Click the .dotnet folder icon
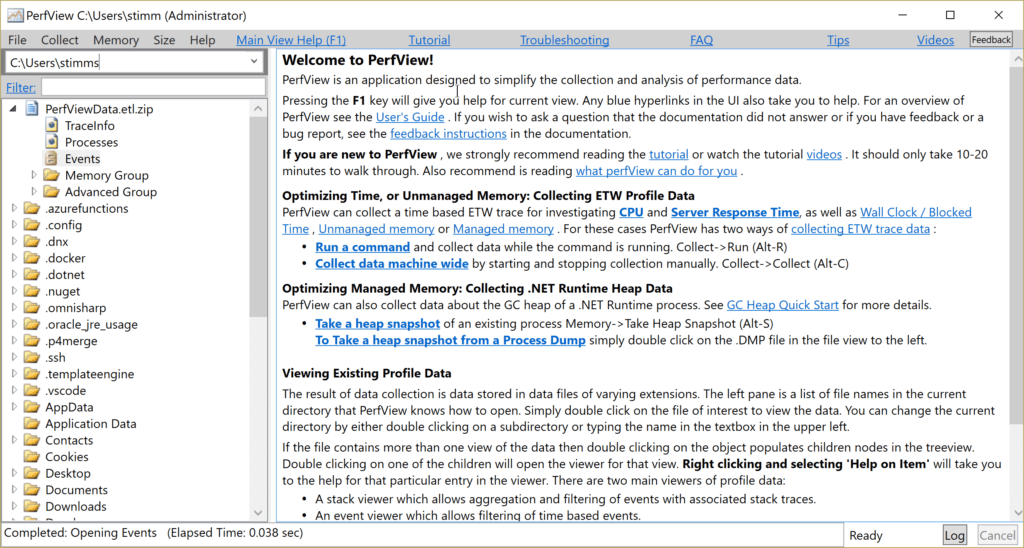Image resolution: width=1024 pixels, height=548 pixels. click(x=32, y=274)
